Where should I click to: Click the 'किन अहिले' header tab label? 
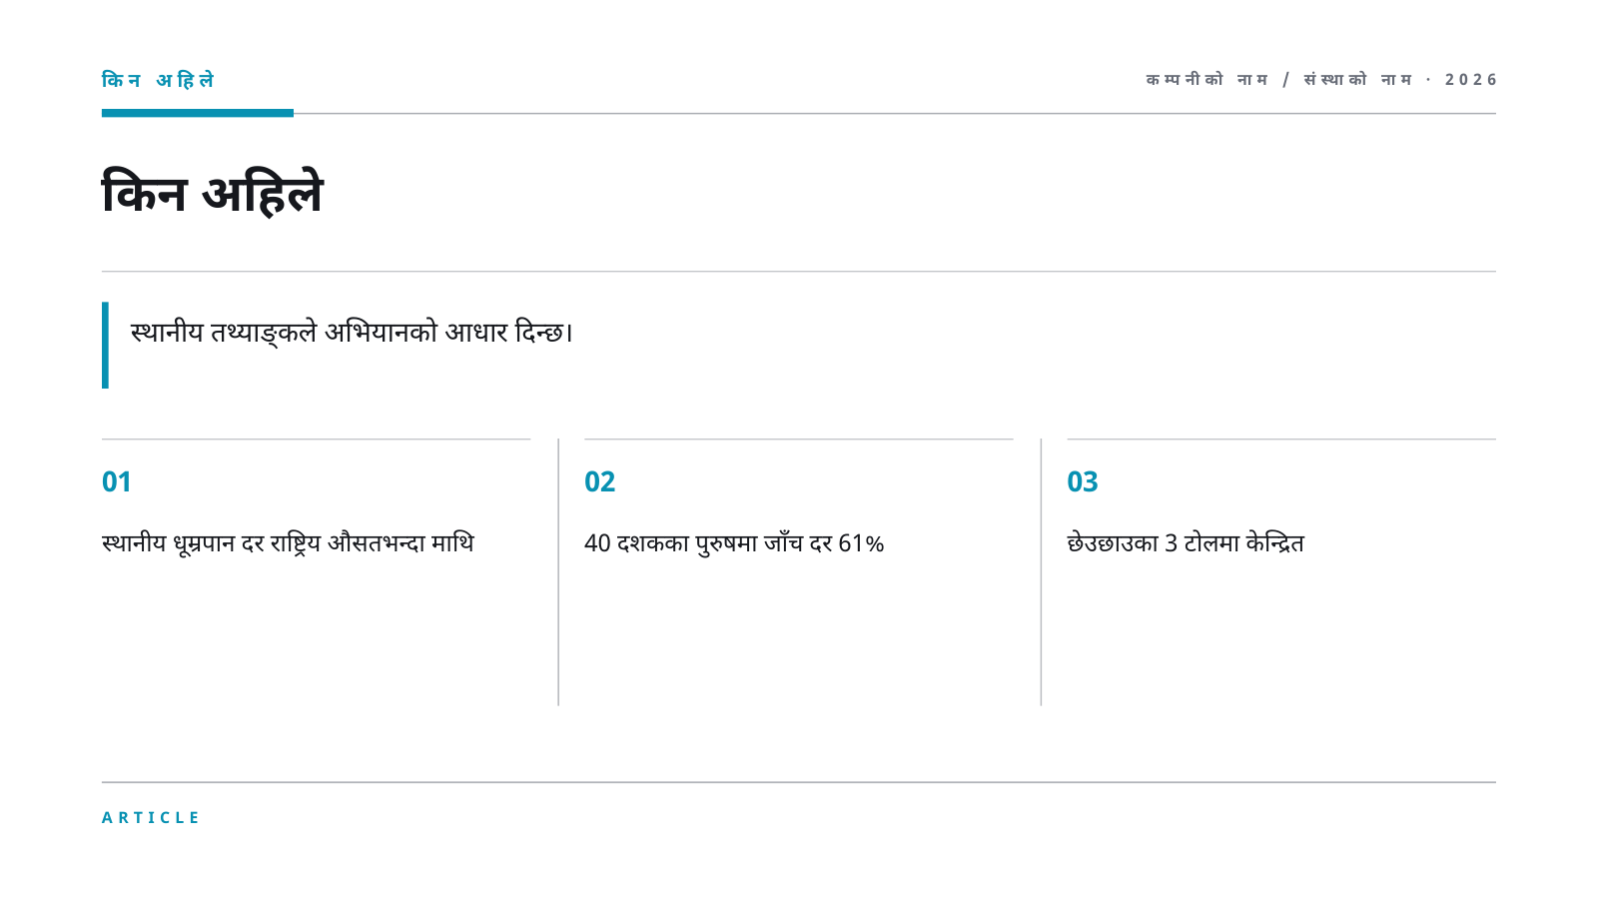coord(158,80)
